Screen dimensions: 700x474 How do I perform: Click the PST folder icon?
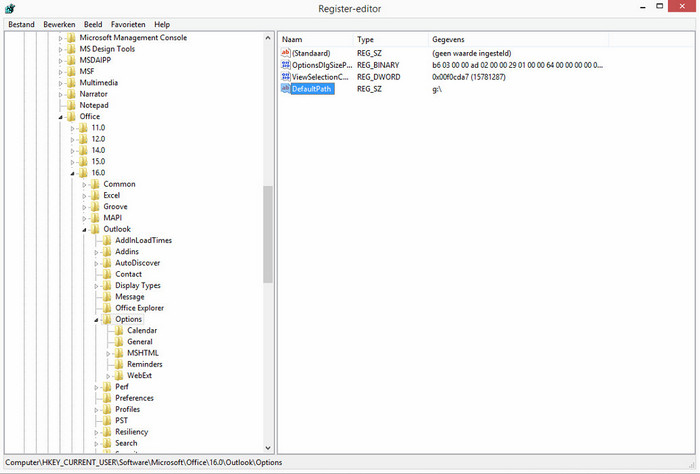click(x=107, y=420)
